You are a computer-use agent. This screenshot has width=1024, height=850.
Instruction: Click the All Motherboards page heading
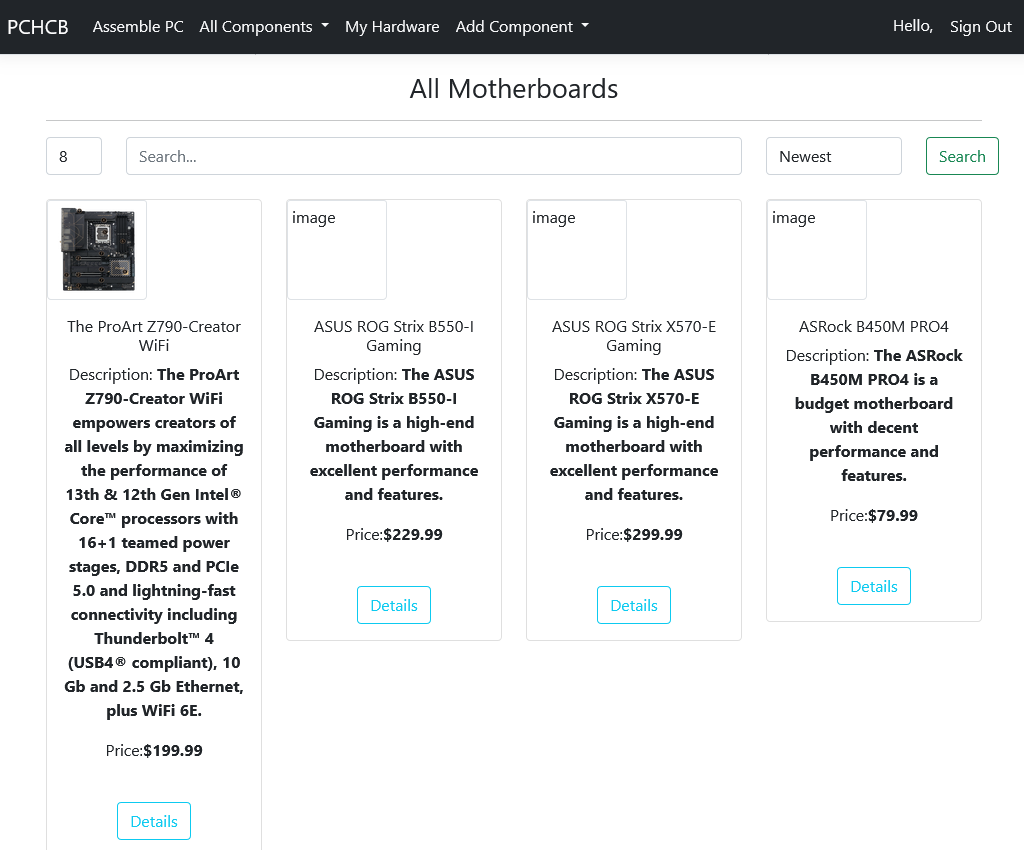point(514,89)
